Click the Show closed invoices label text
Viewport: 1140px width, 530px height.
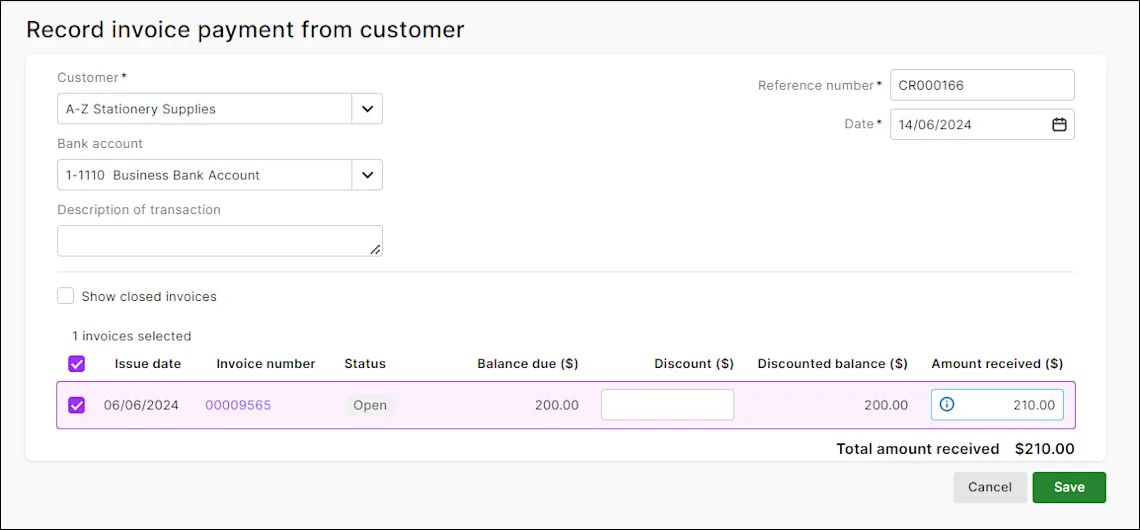(149, 297)
